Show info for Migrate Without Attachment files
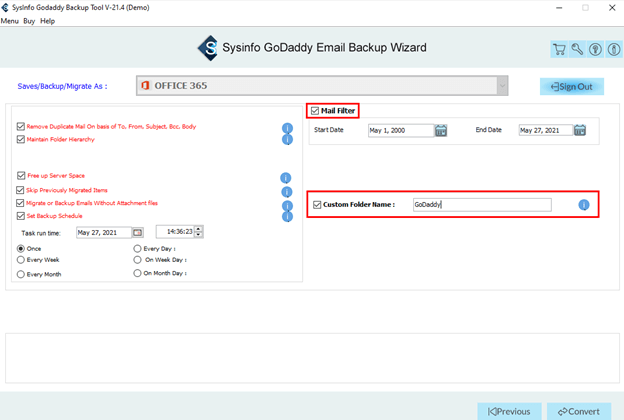The width and height of the screenshot is (624, 420). pyautogui.click(x=287, y=205)
